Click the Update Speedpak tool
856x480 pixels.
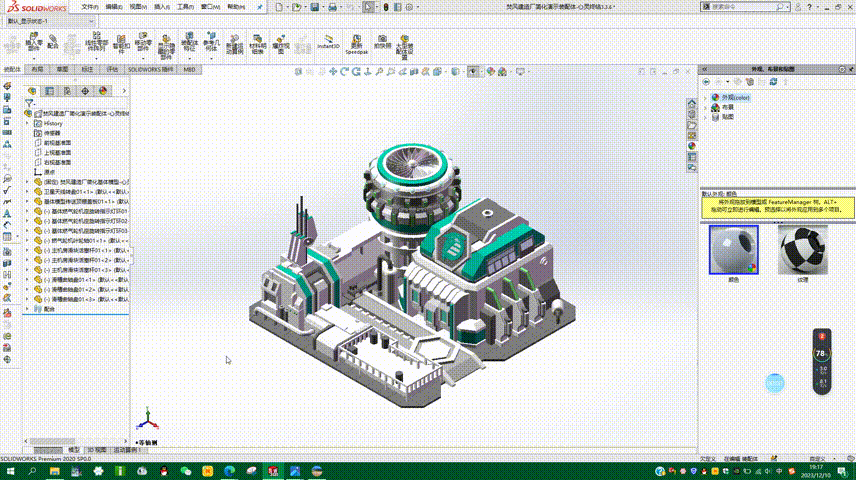coord(356,45)
